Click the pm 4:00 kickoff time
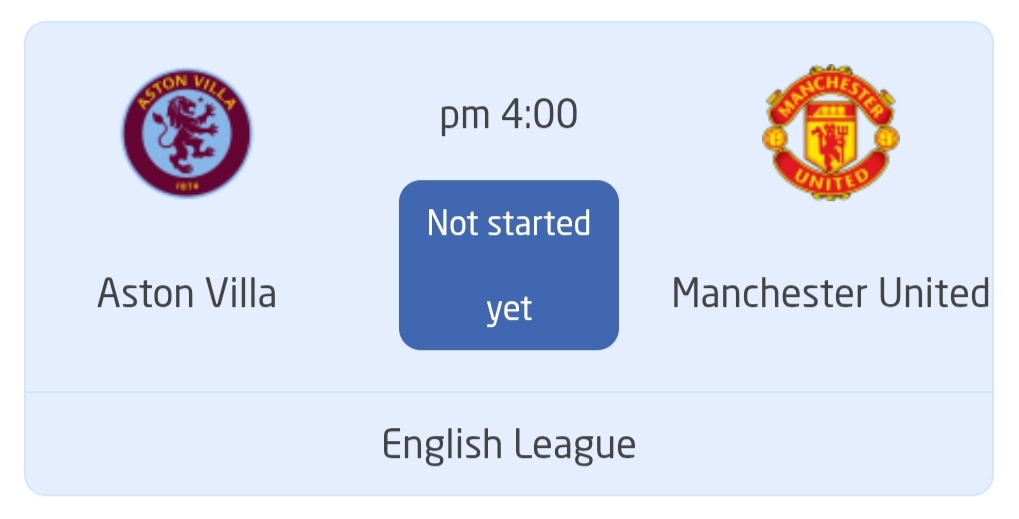 tap(509, 114)
